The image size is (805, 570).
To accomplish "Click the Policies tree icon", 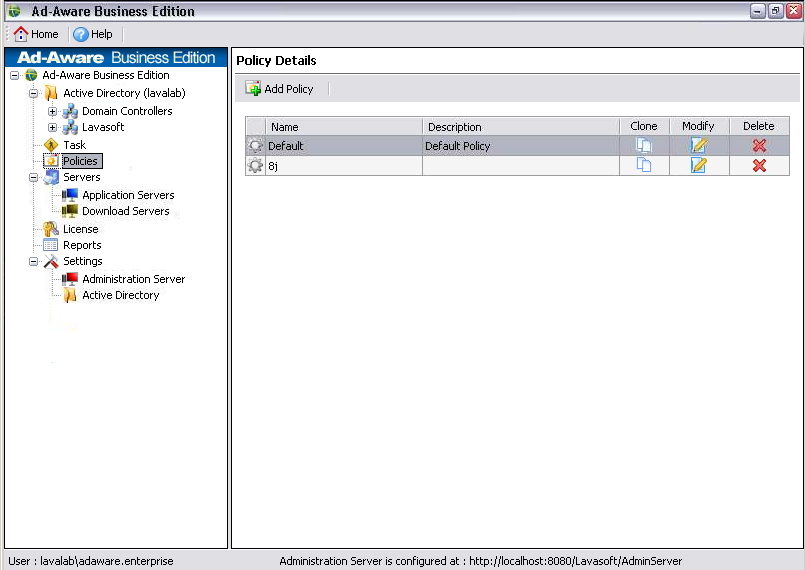I will [51, 161].
